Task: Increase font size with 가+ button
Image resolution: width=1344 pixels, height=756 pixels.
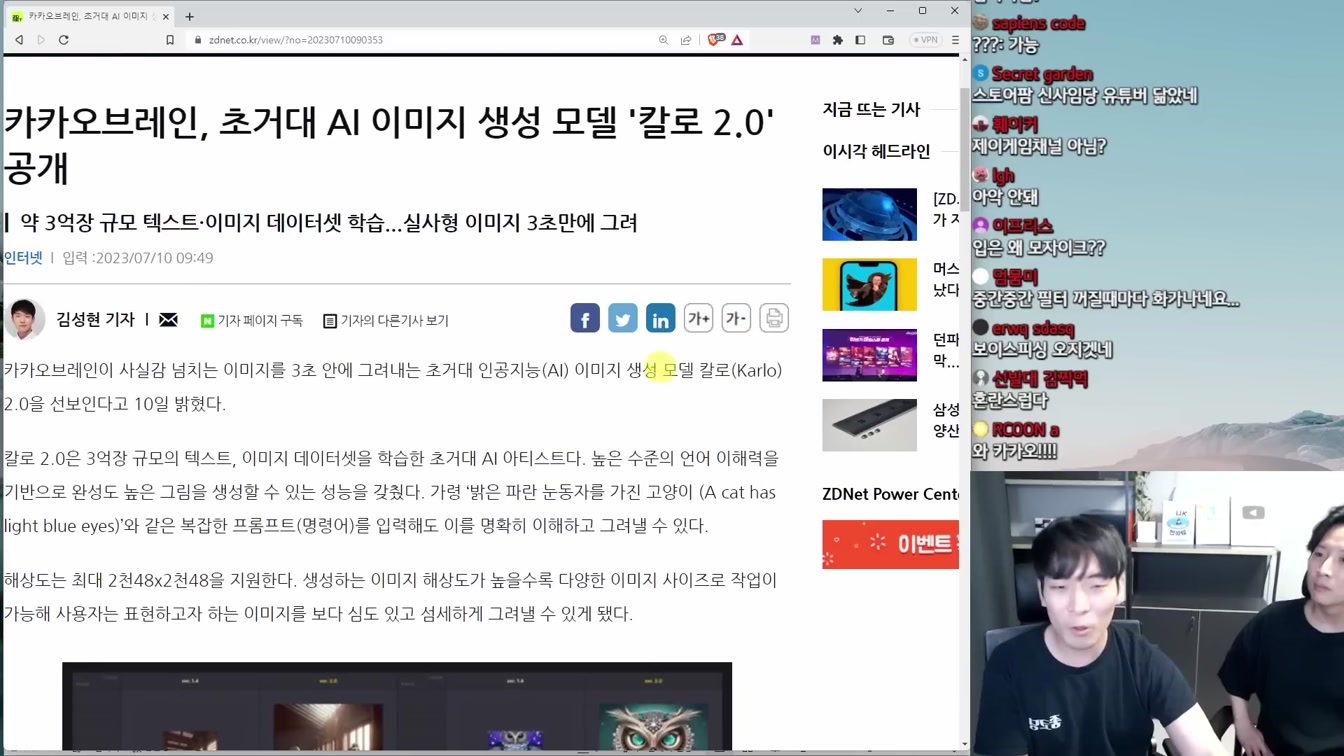Action: click(698, 318)
